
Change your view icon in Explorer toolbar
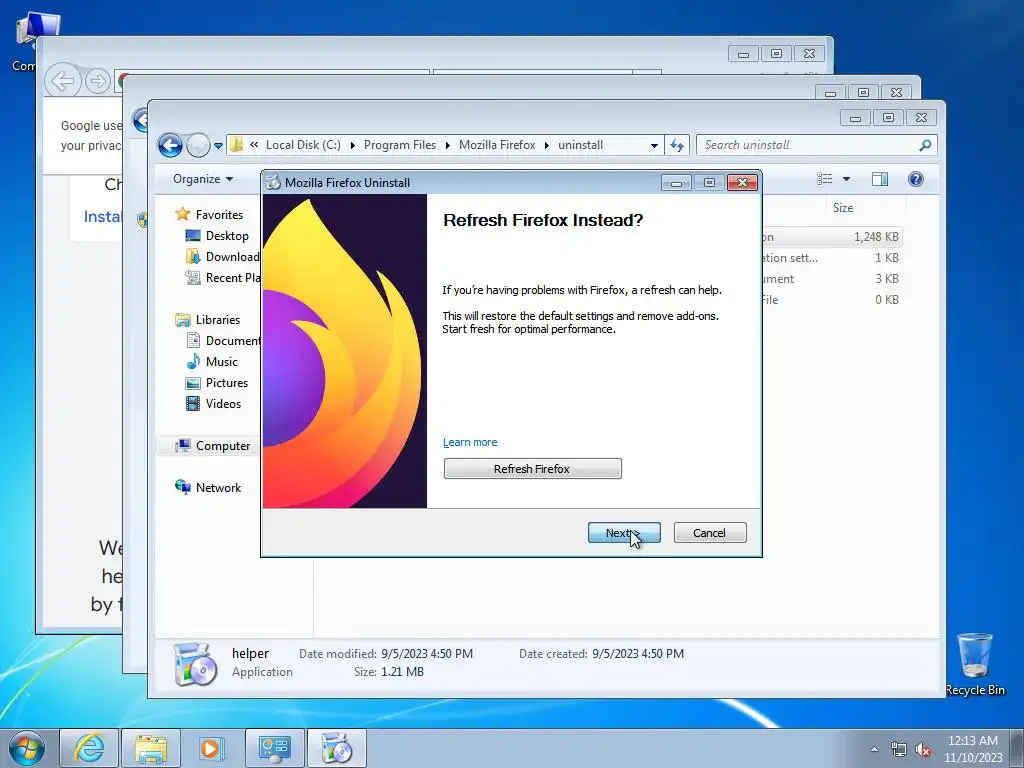[825, 179]
